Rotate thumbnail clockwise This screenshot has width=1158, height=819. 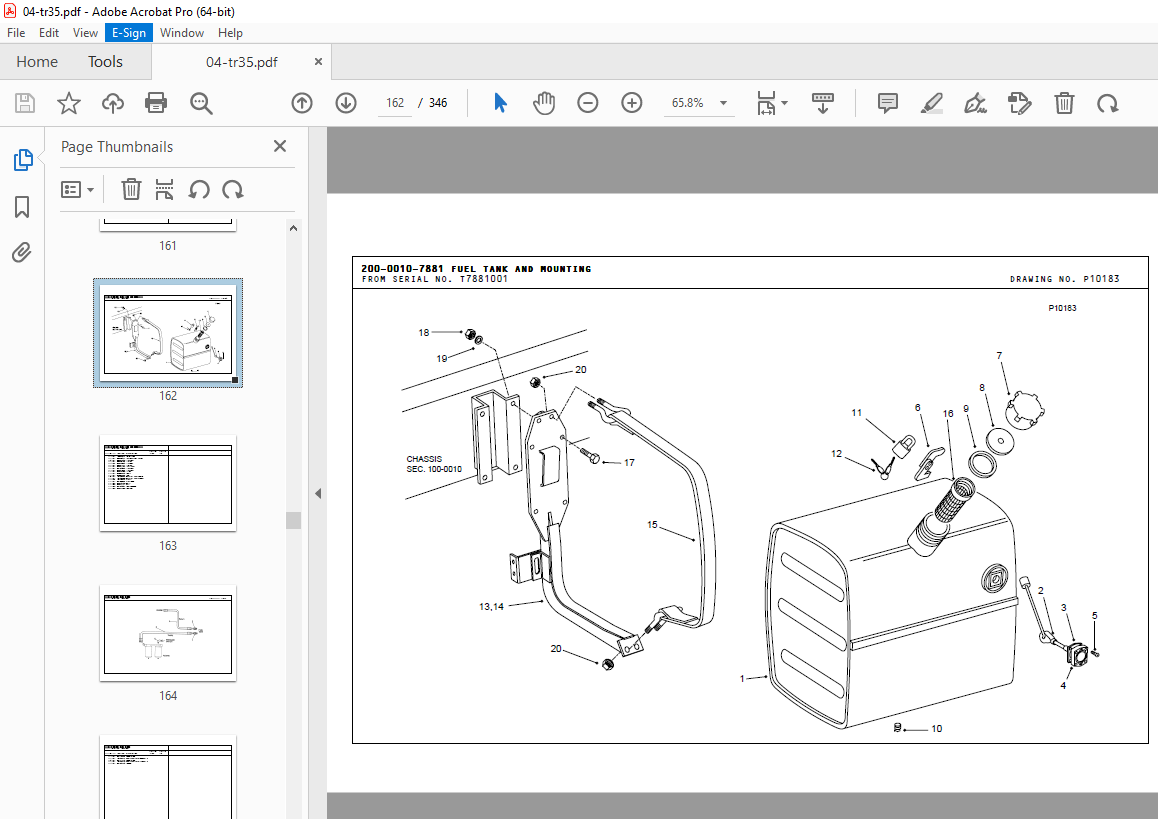[233, 190]
